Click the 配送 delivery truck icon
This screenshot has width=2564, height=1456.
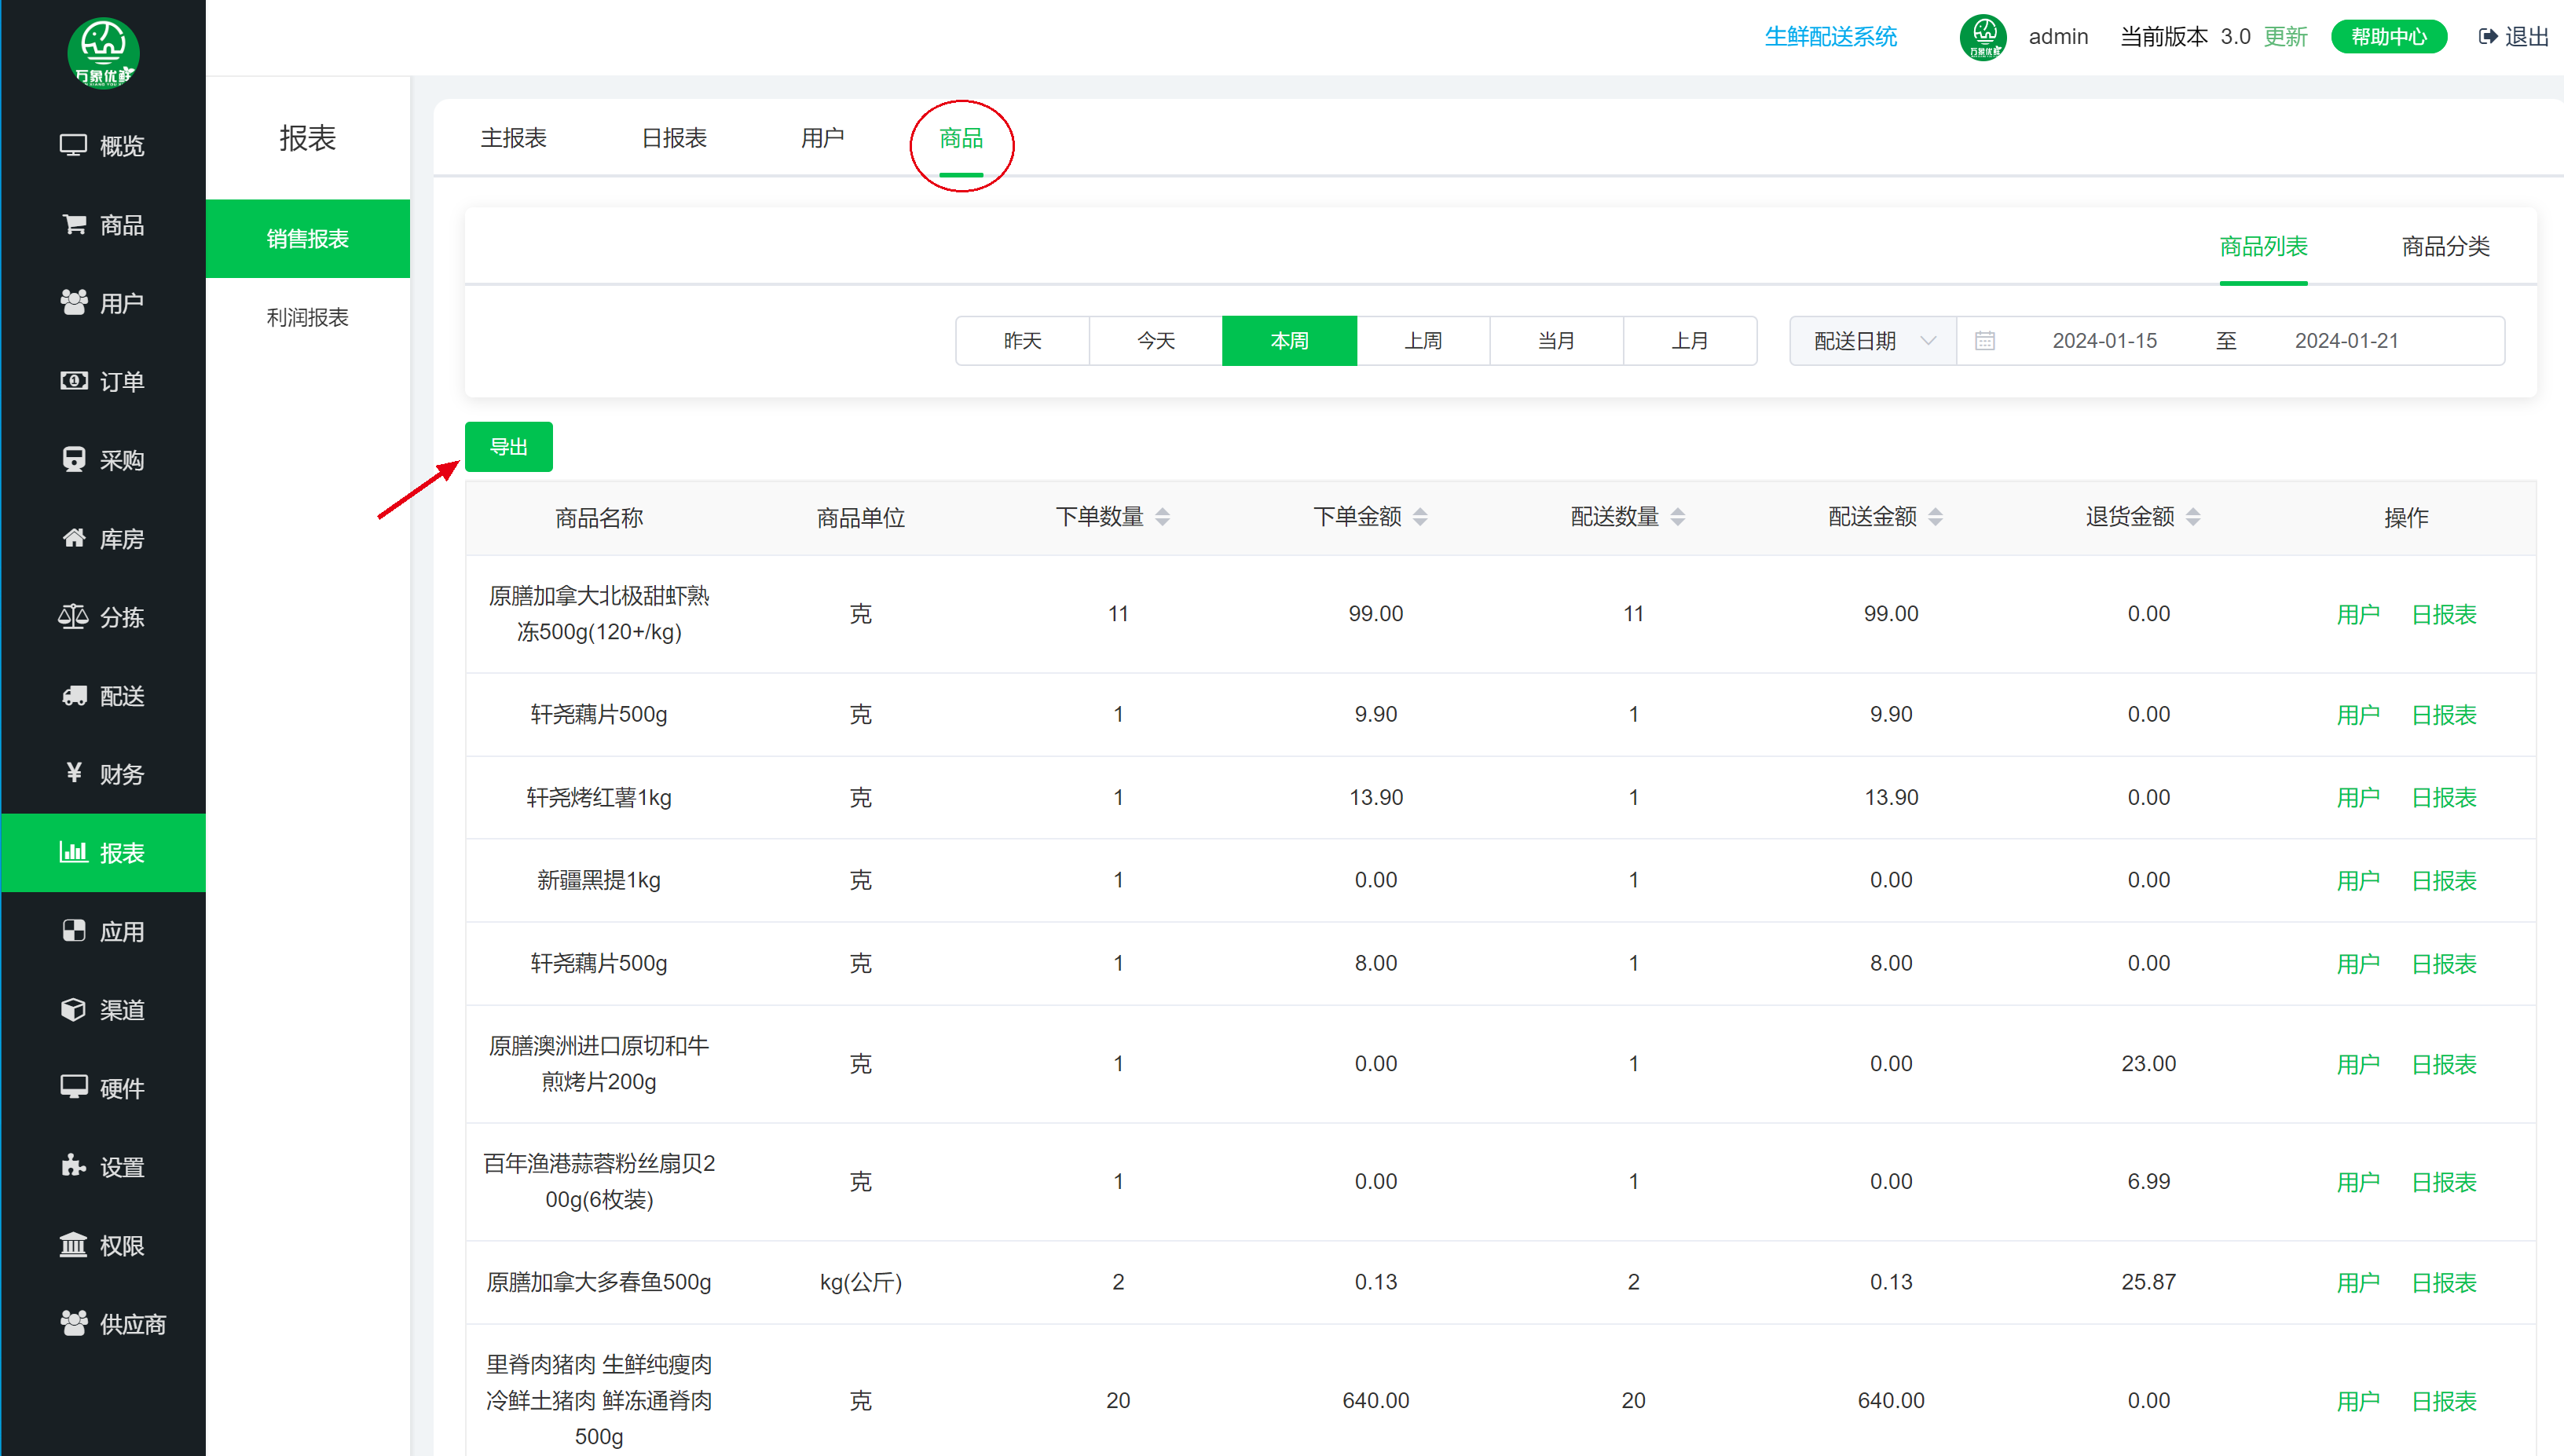pyautogui.click(x=74, y=695)
